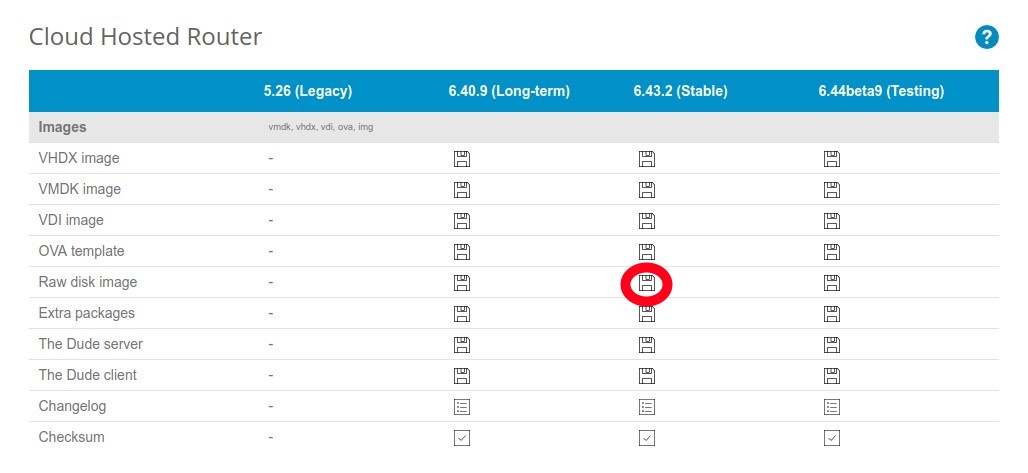View the Changelog for 6.44beta9 Testing
The height and width of the screenshot is (473, 1028).
(x=831, y=407)
